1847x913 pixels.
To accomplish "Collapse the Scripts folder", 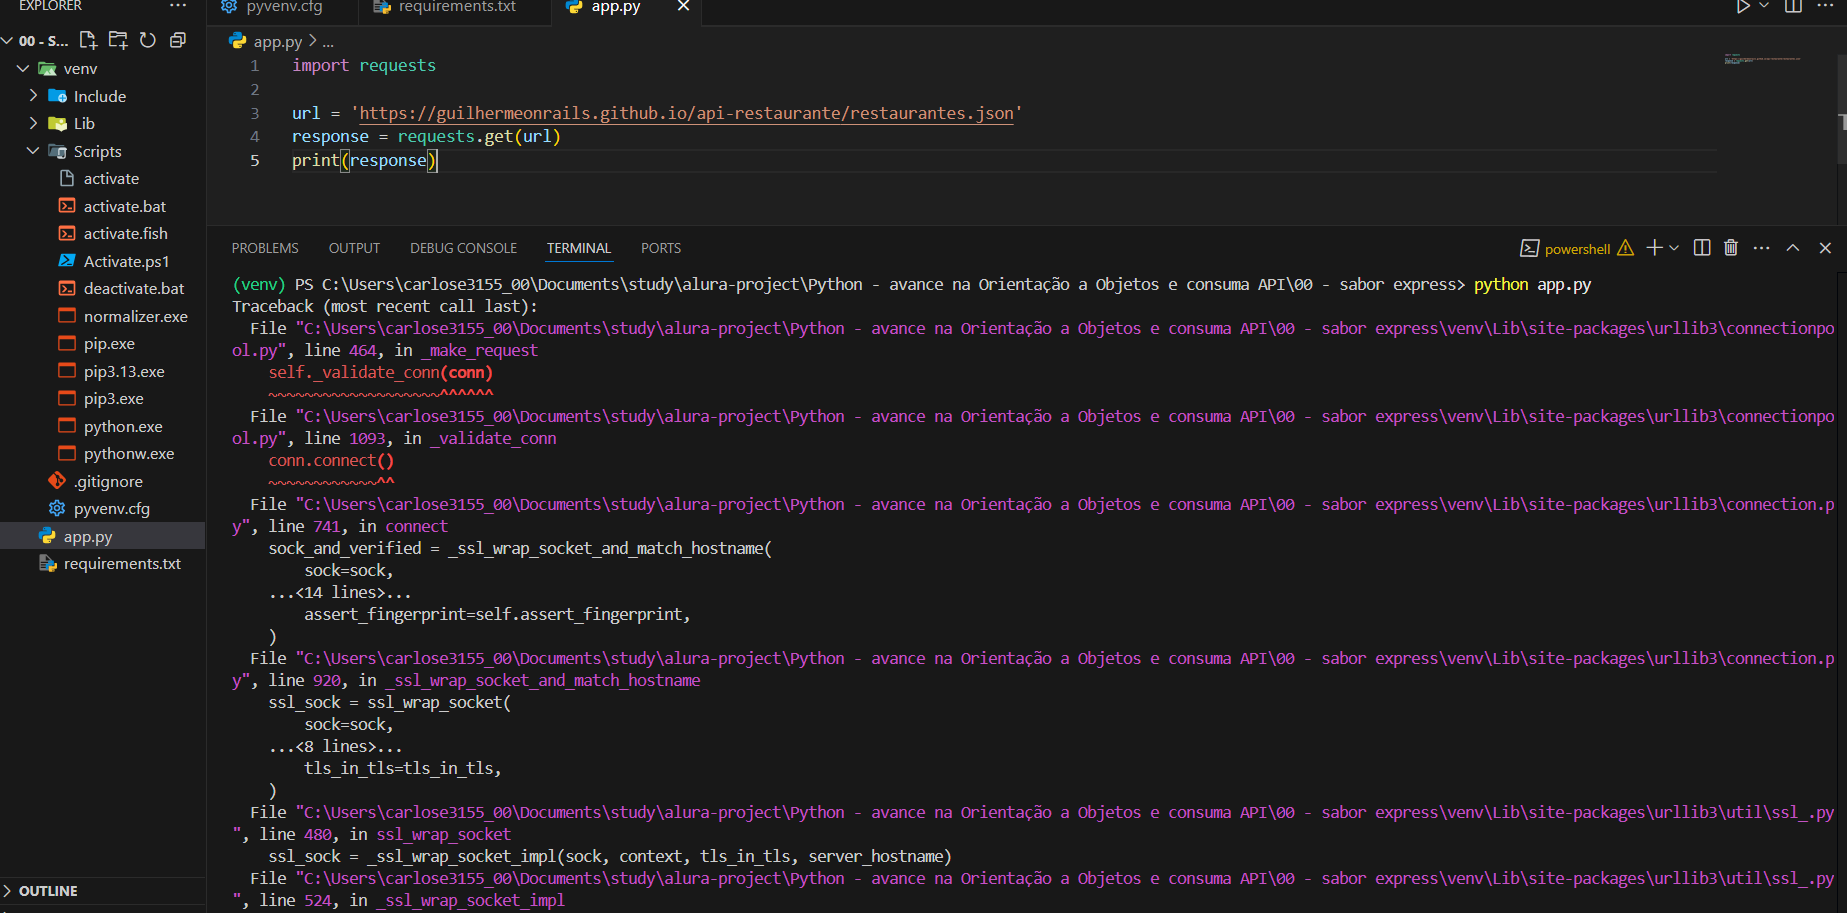I will point(34,151).
